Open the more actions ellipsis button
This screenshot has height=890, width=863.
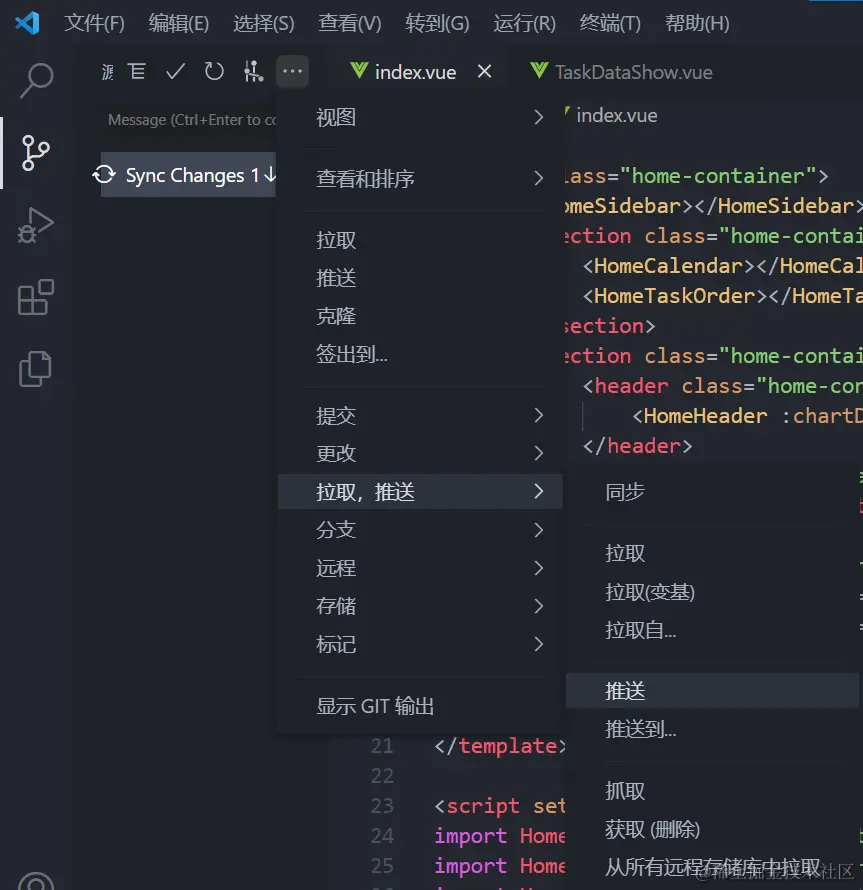(292, 72)
